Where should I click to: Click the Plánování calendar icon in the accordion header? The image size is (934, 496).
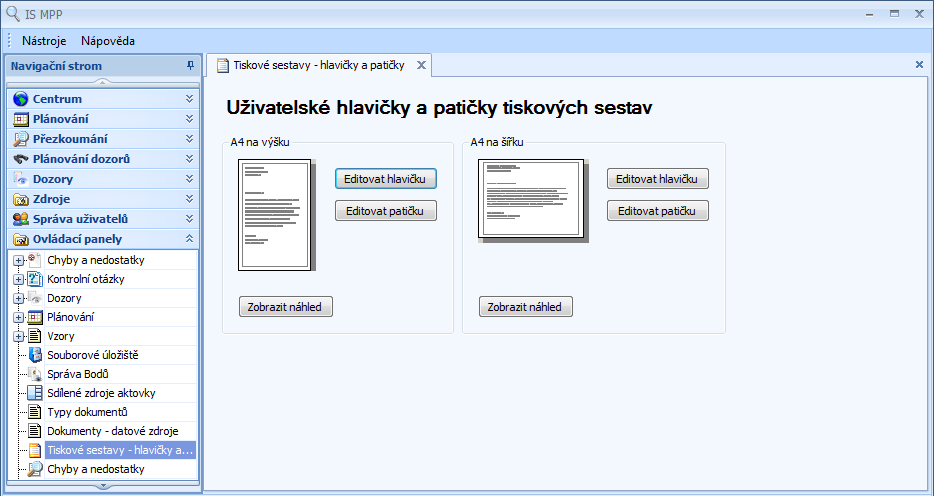point(21,119)
